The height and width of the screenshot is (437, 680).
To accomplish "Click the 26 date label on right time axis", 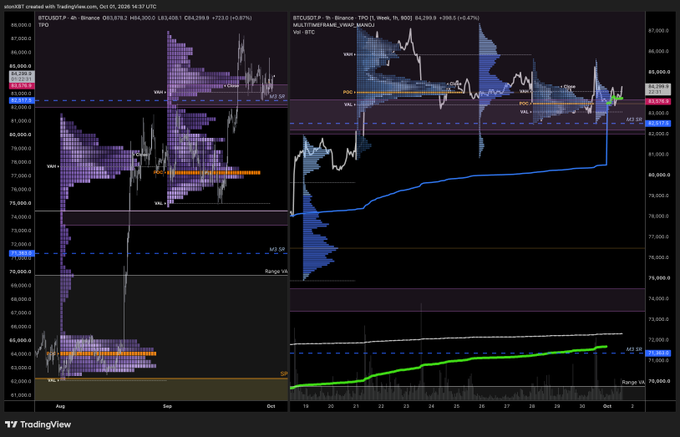I will (x=482, y=406).
